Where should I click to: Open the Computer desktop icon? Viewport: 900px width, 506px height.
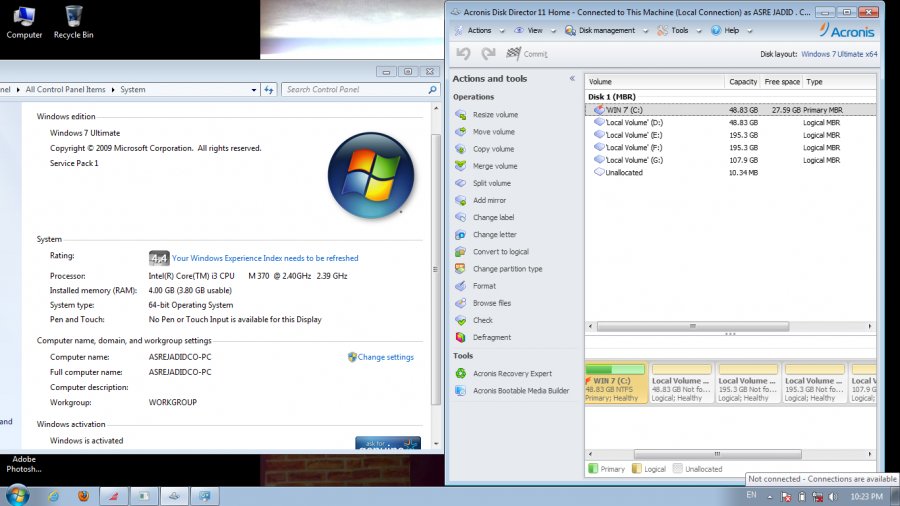click(x=24, y=22)
